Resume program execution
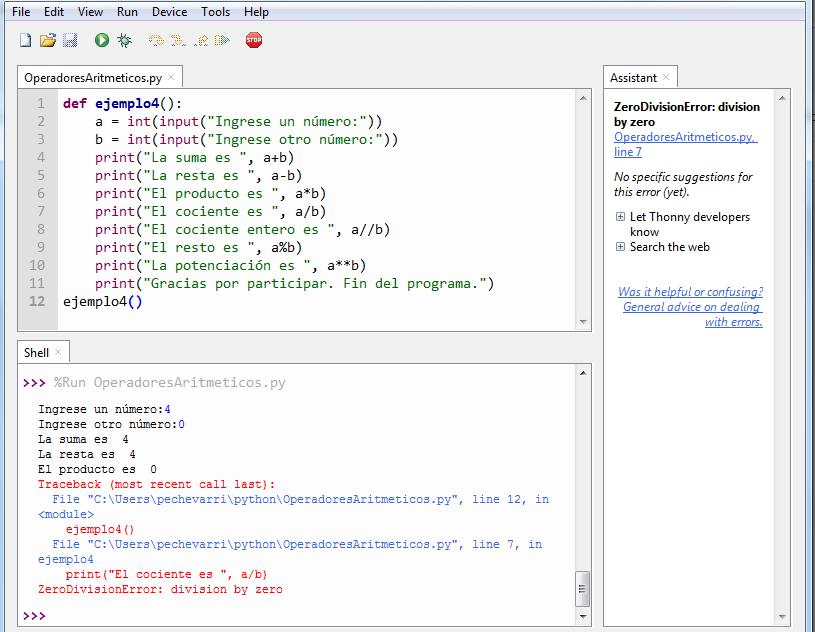This screenshot has width=815, height=632. [220, 41]
